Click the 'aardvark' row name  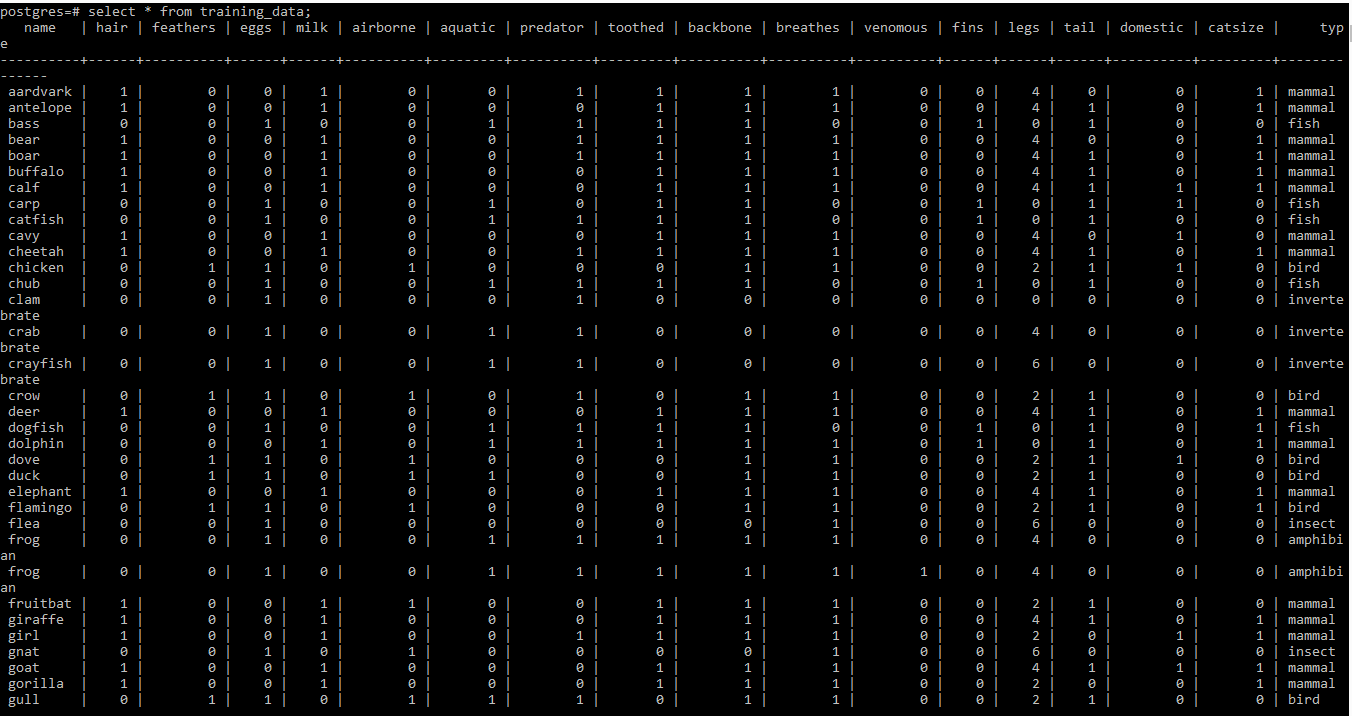[x=40, y=92]
